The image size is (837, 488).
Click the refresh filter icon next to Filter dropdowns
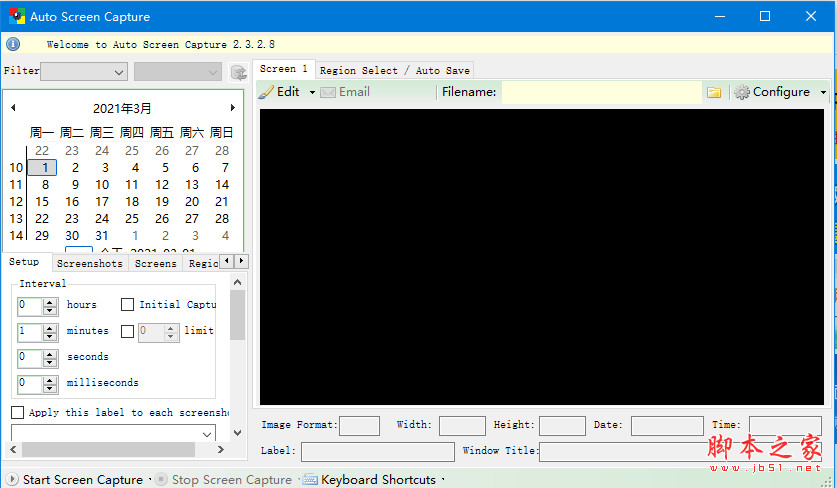point(239,72)
